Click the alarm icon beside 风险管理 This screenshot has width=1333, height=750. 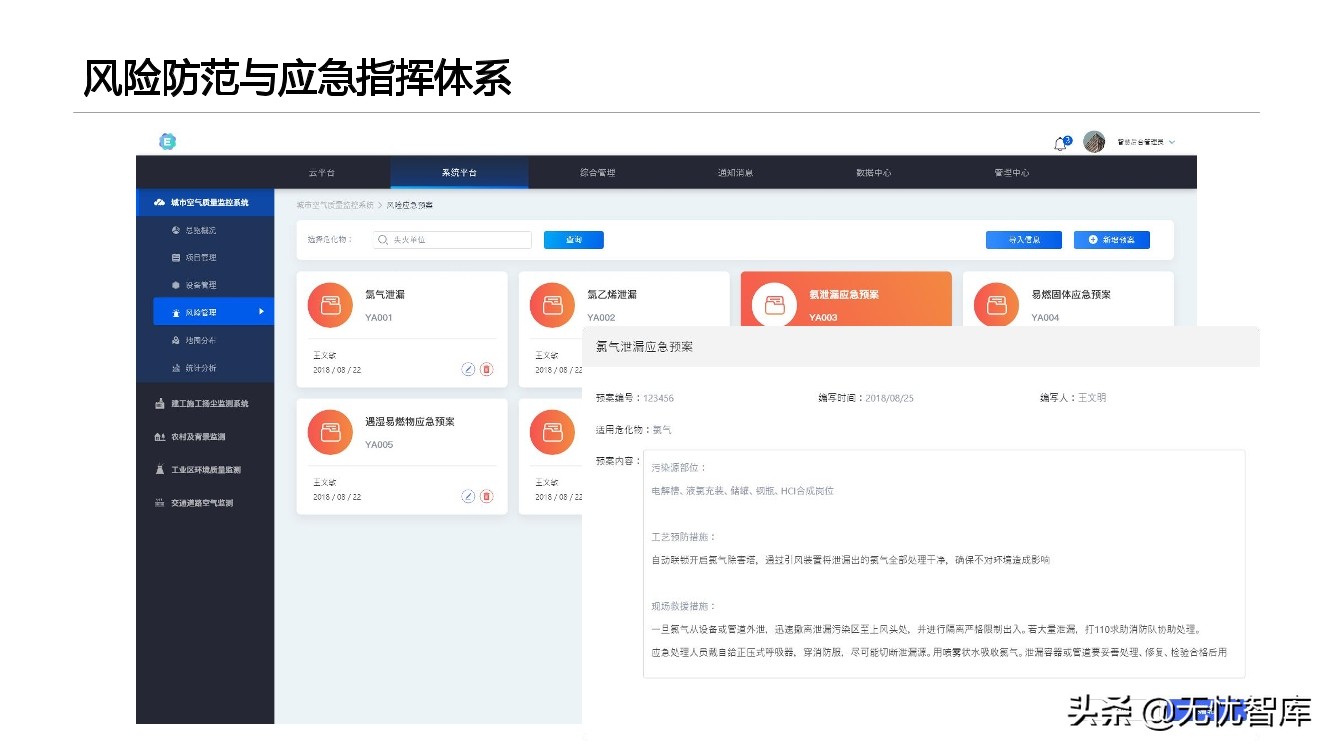pyautogui.click(x=176, y=313)
